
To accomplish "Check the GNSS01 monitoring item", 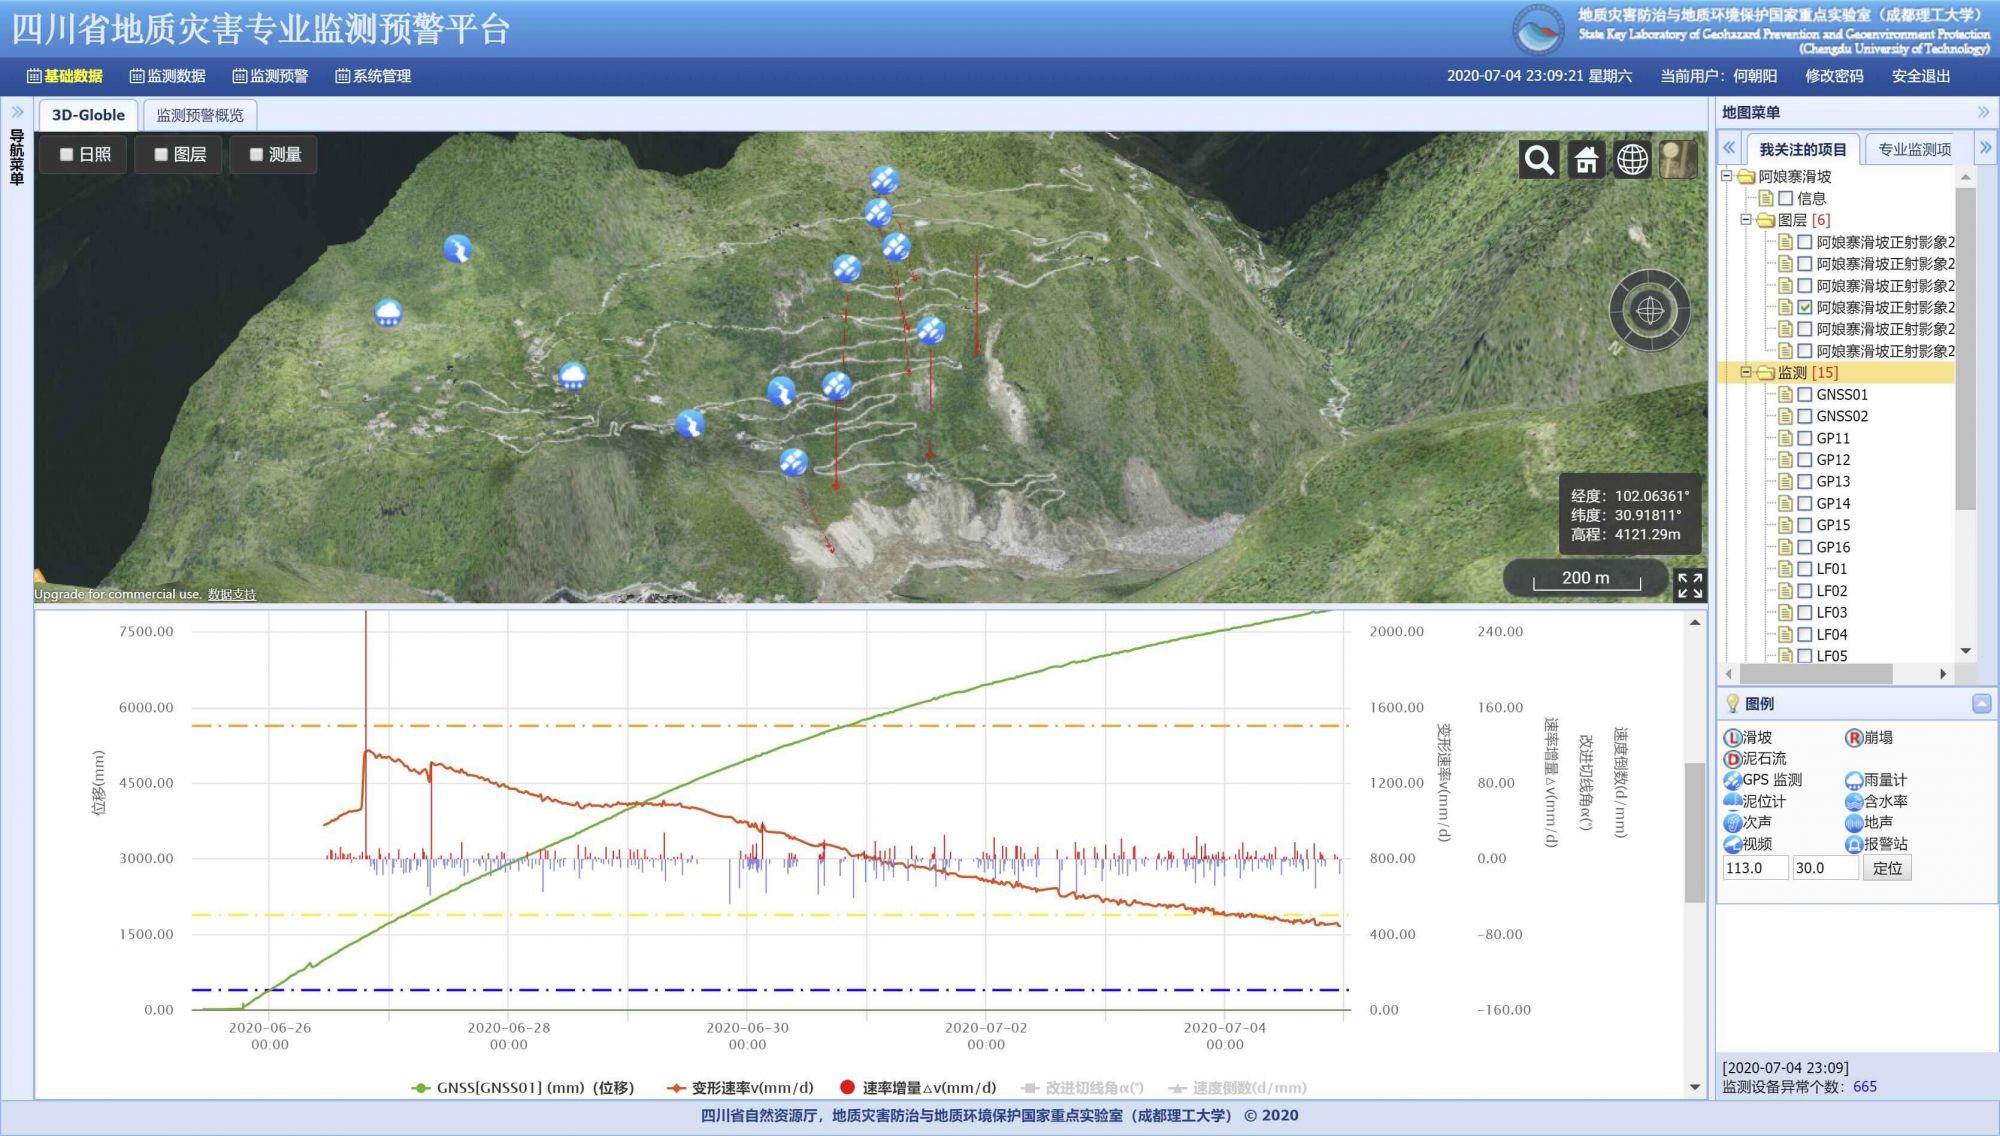I will click(1805, 394).
